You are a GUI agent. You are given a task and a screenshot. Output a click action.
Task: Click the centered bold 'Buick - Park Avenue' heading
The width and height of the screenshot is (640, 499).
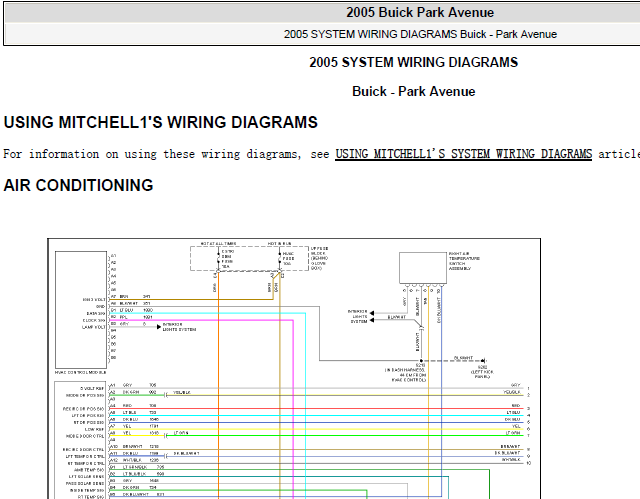point(413,91)
